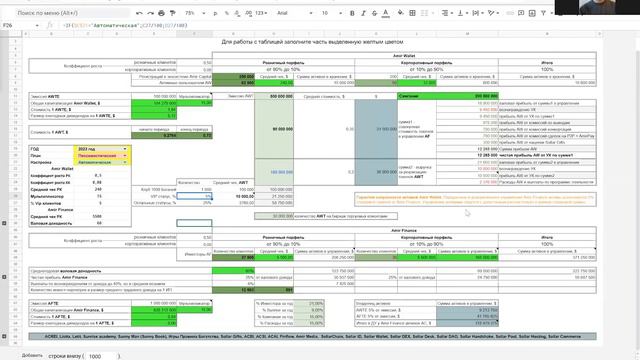Click the Redo icon in toolbar
Image resolution: width=640 pixels, height=360 pixels.
[x=151, y=13]
